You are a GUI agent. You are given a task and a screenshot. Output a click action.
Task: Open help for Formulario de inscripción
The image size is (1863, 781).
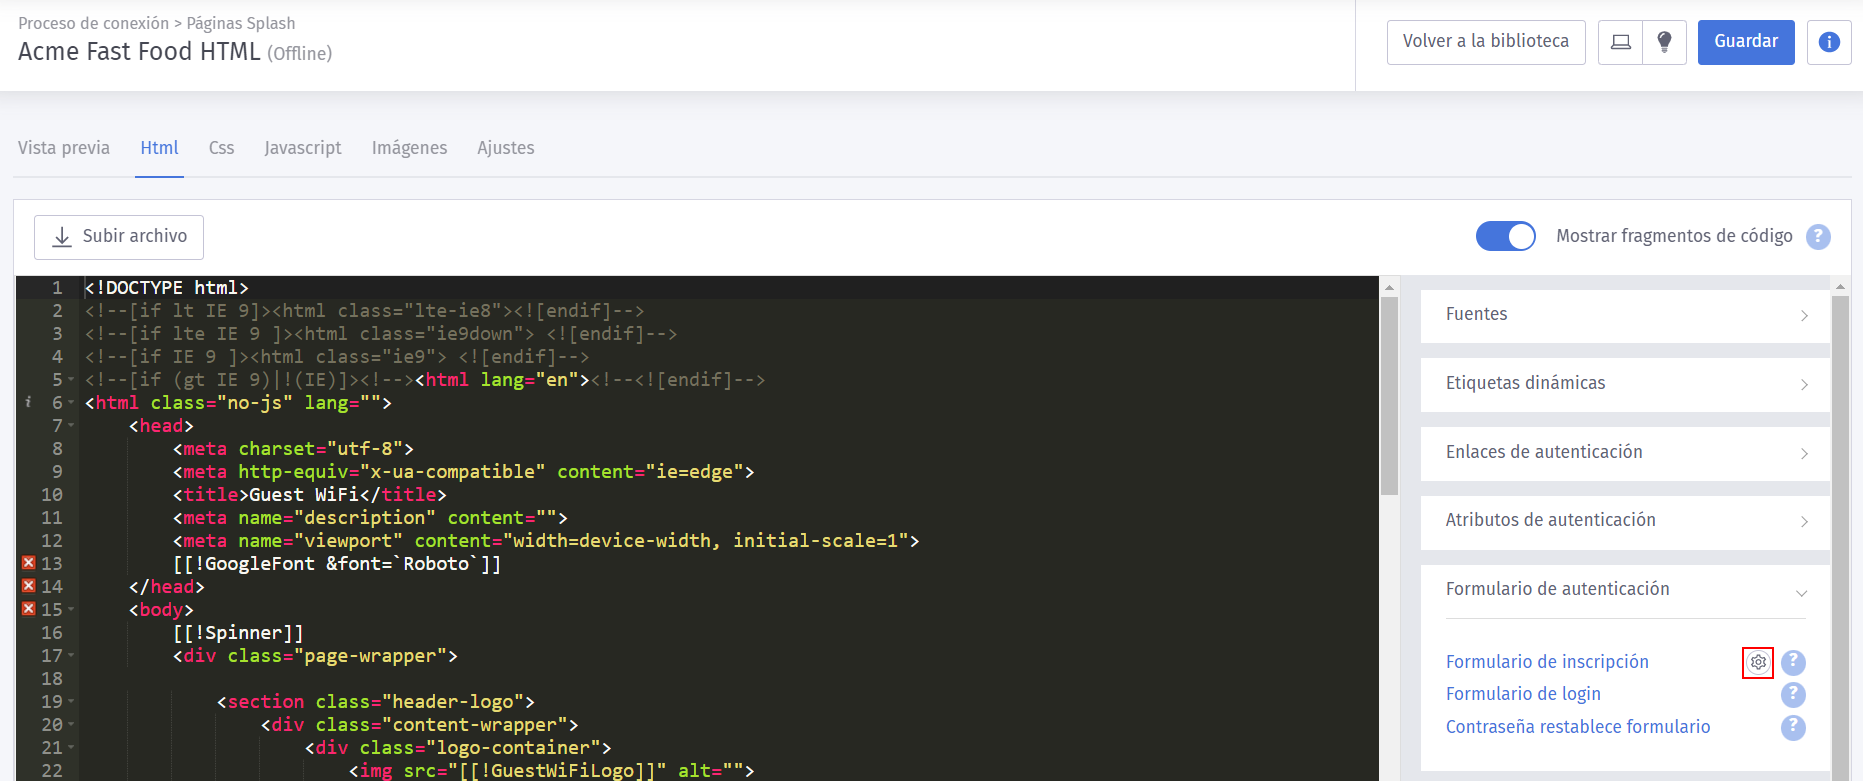pos(1793,662)
